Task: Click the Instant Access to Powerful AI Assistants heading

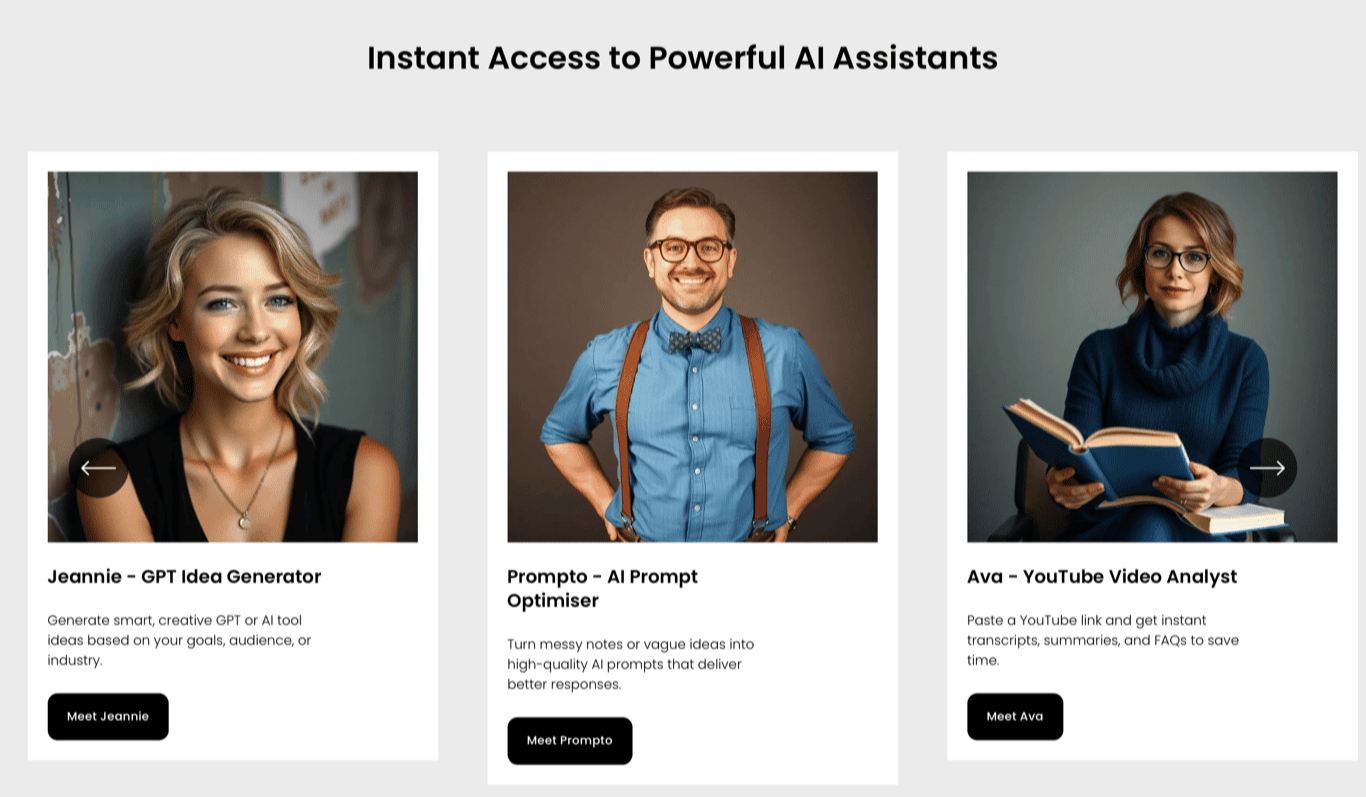Action: (x=682, y=57)
